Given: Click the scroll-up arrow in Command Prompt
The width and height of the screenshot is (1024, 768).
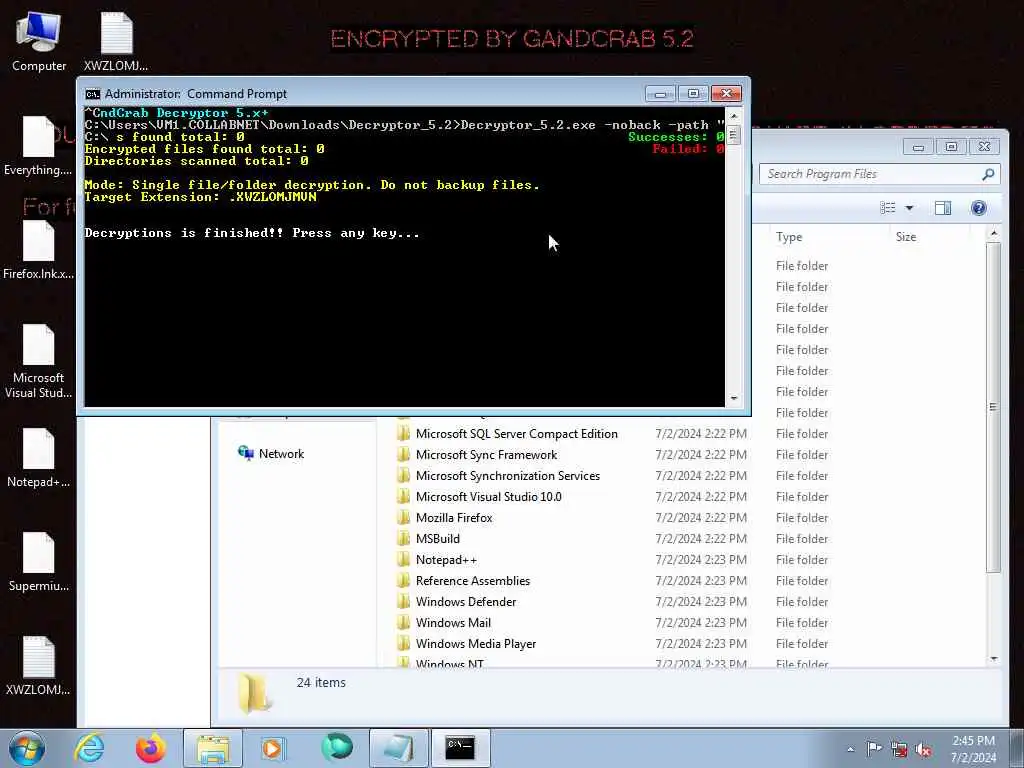Looking at the screenshot, I should click(733, 116).
